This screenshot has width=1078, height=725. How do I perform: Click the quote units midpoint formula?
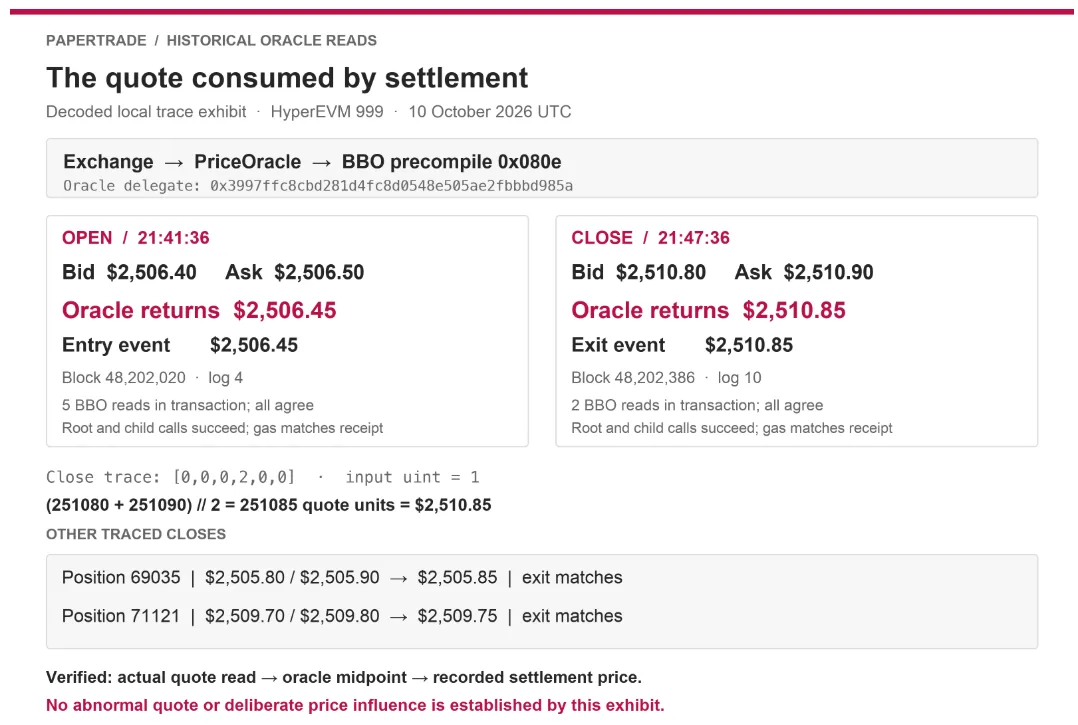[x=269, y=505]
